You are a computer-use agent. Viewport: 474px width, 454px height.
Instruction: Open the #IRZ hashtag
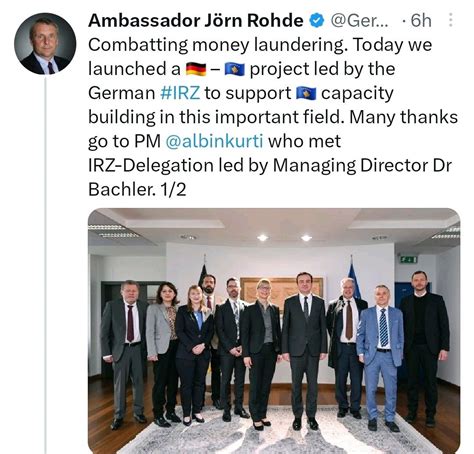pyautogui.click(x=180, y=93)
